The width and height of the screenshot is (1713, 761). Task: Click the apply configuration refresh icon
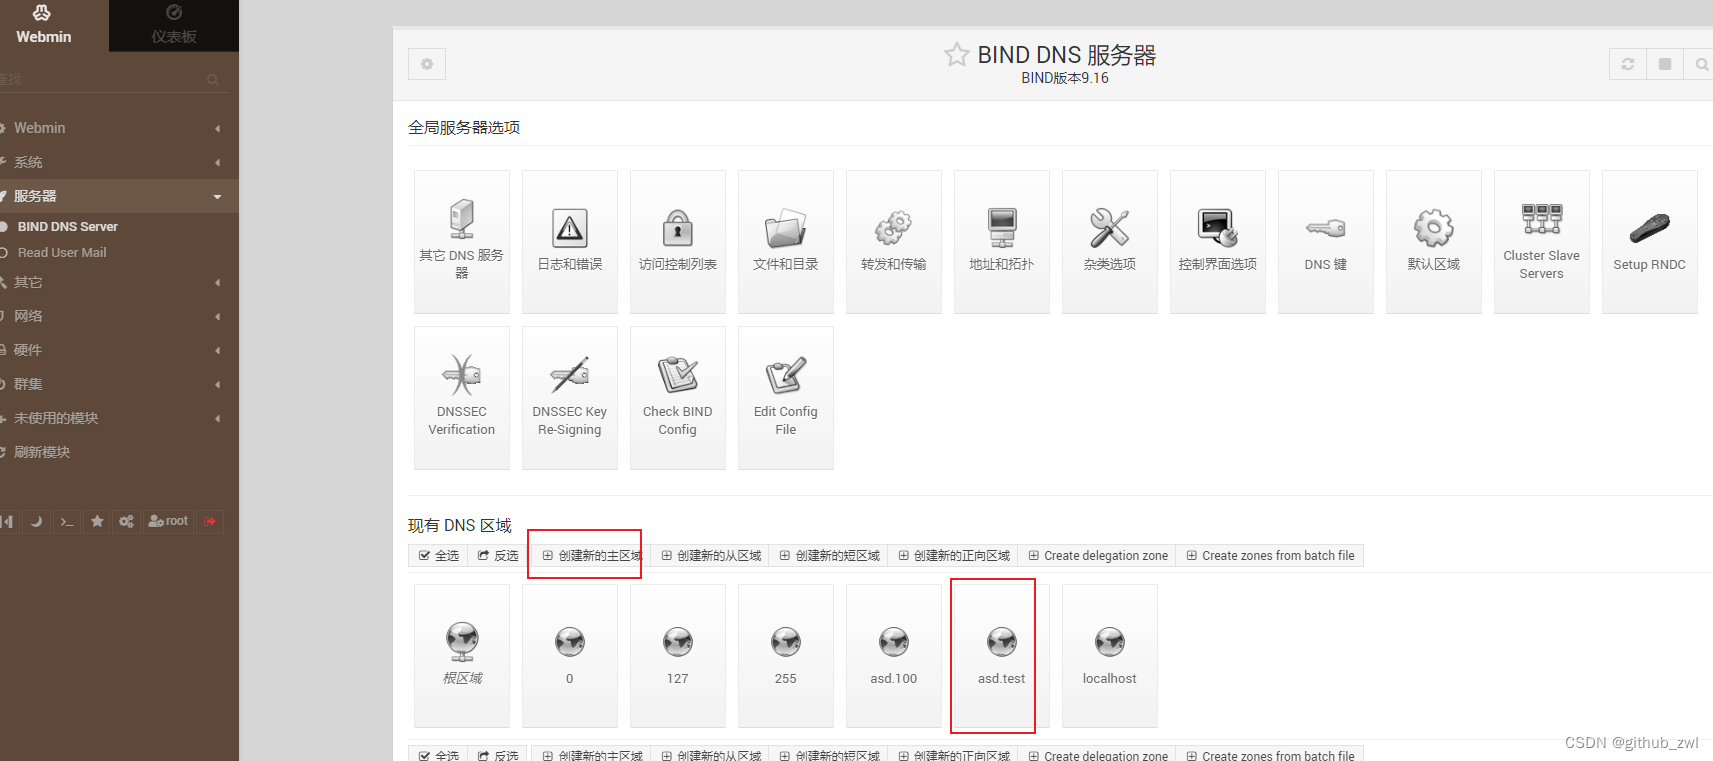pyautogui.click(x=1628, y=64)
